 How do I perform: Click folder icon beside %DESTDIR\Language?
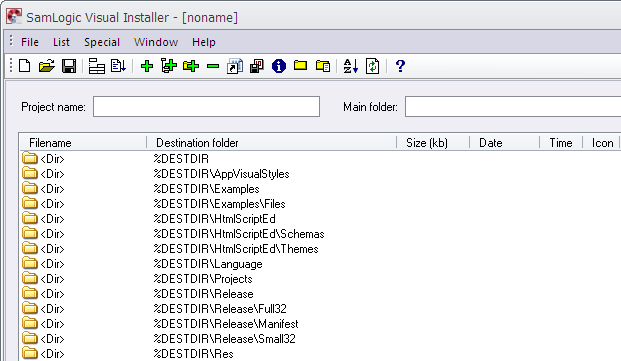[30, 263]
